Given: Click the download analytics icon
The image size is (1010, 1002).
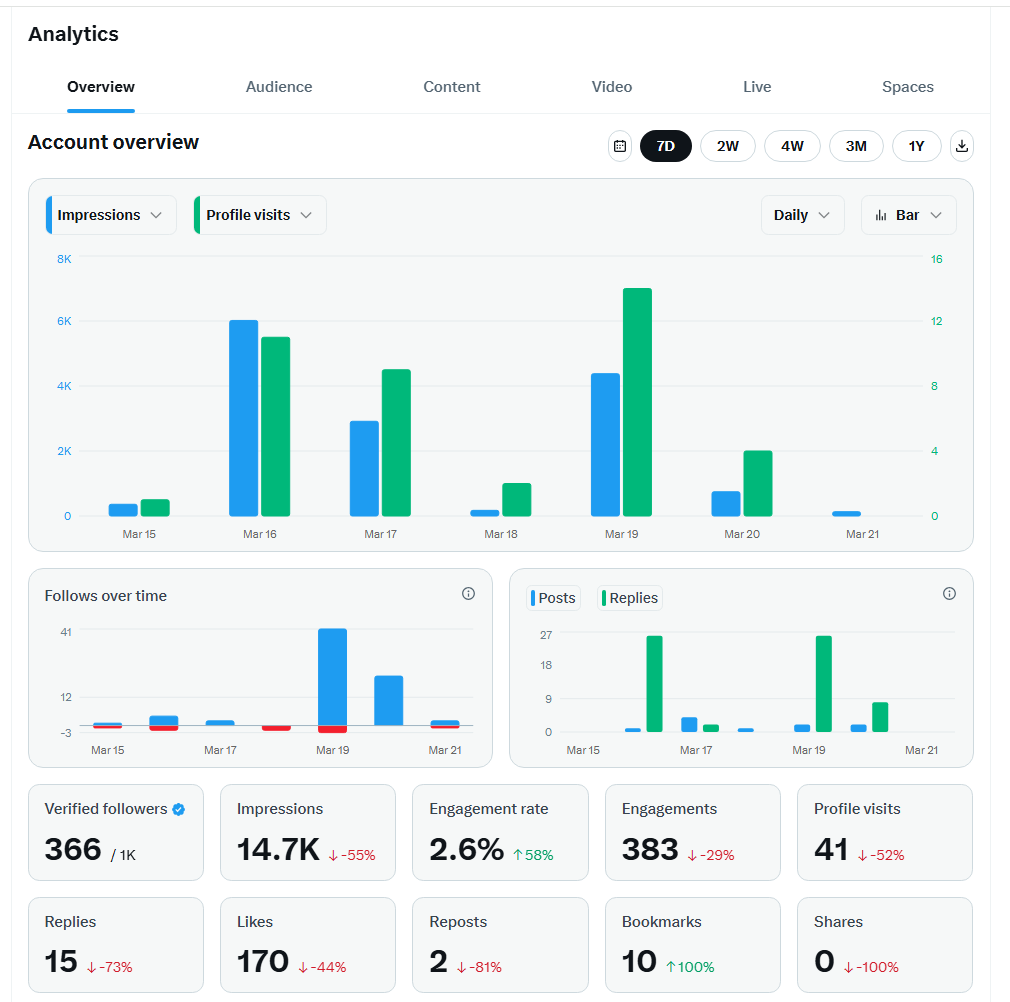Looking at the screenshot, I should point(961,146).
